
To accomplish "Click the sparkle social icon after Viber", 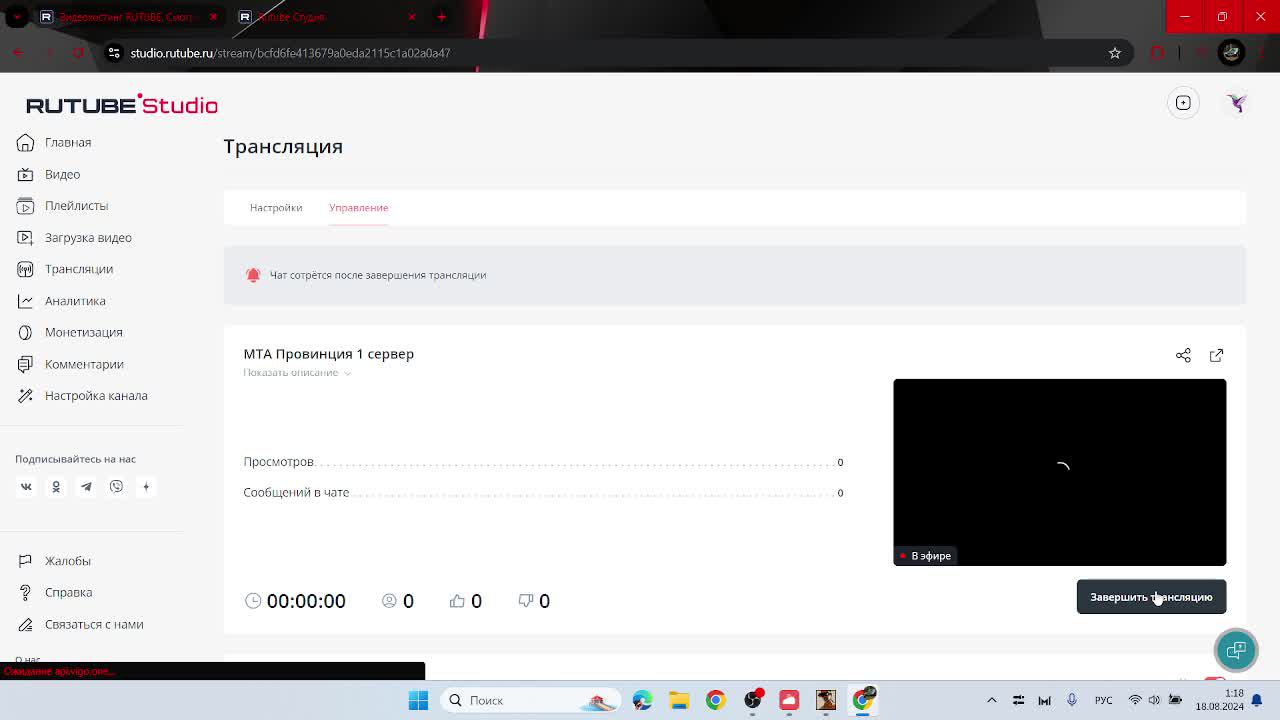I will click(x=146, y=487).
